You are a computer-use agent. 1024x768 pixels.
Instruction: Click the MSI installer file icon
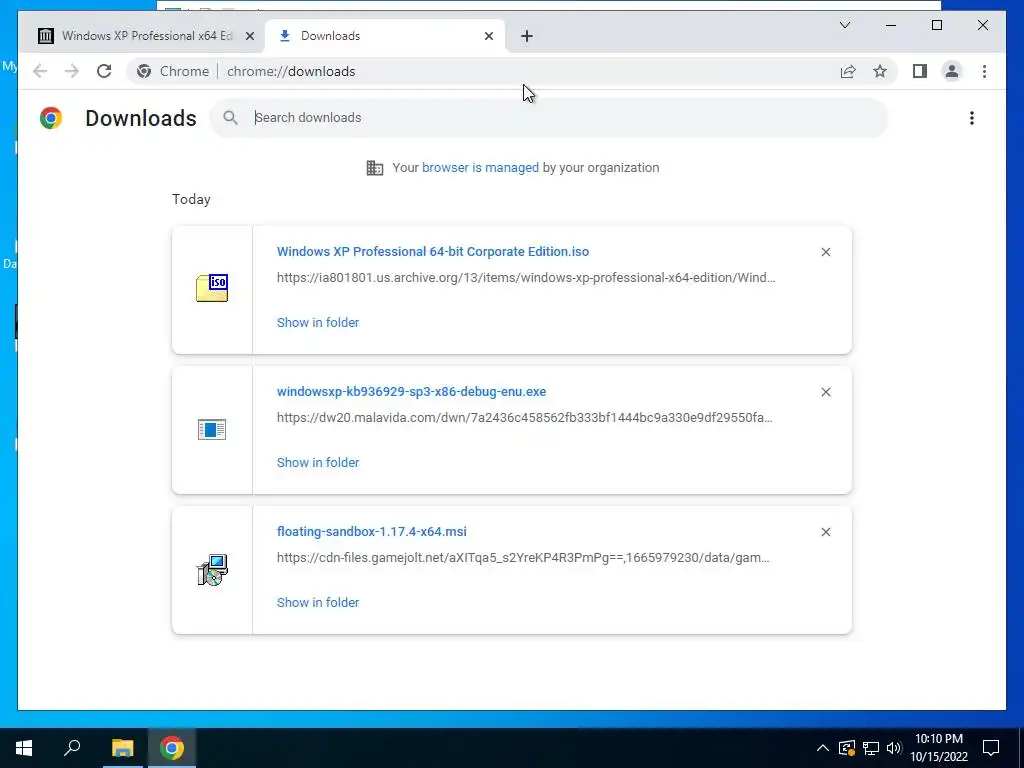212,570
